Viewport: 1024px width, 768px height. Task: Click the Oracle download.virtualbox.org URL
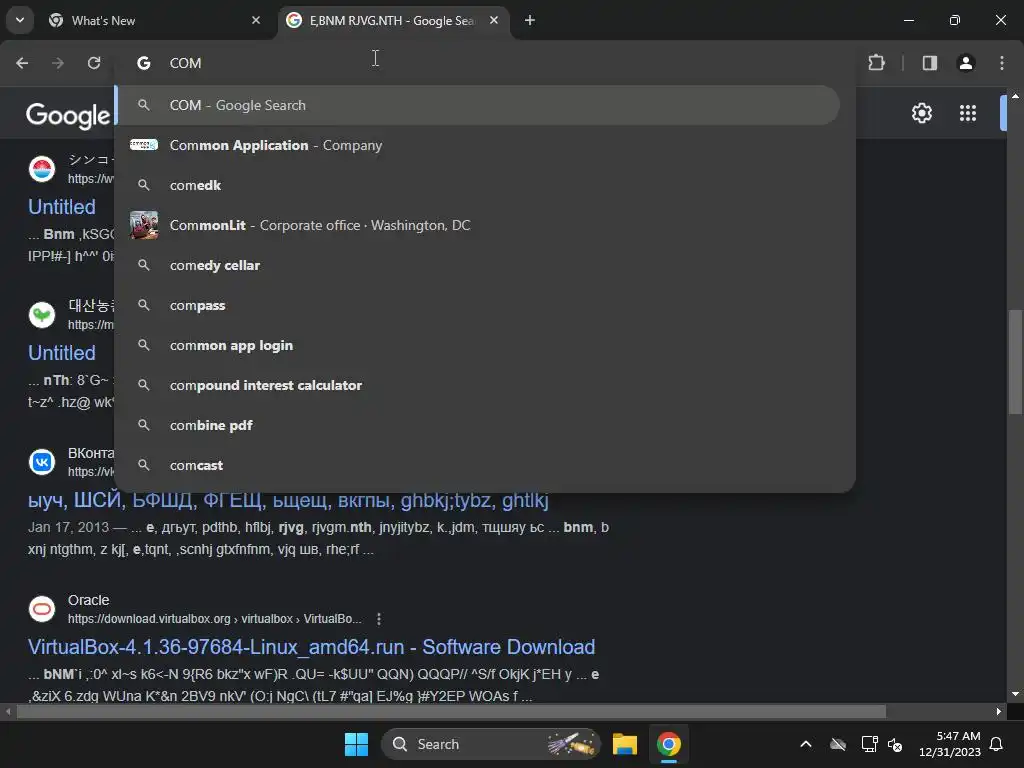click(214, 618)
